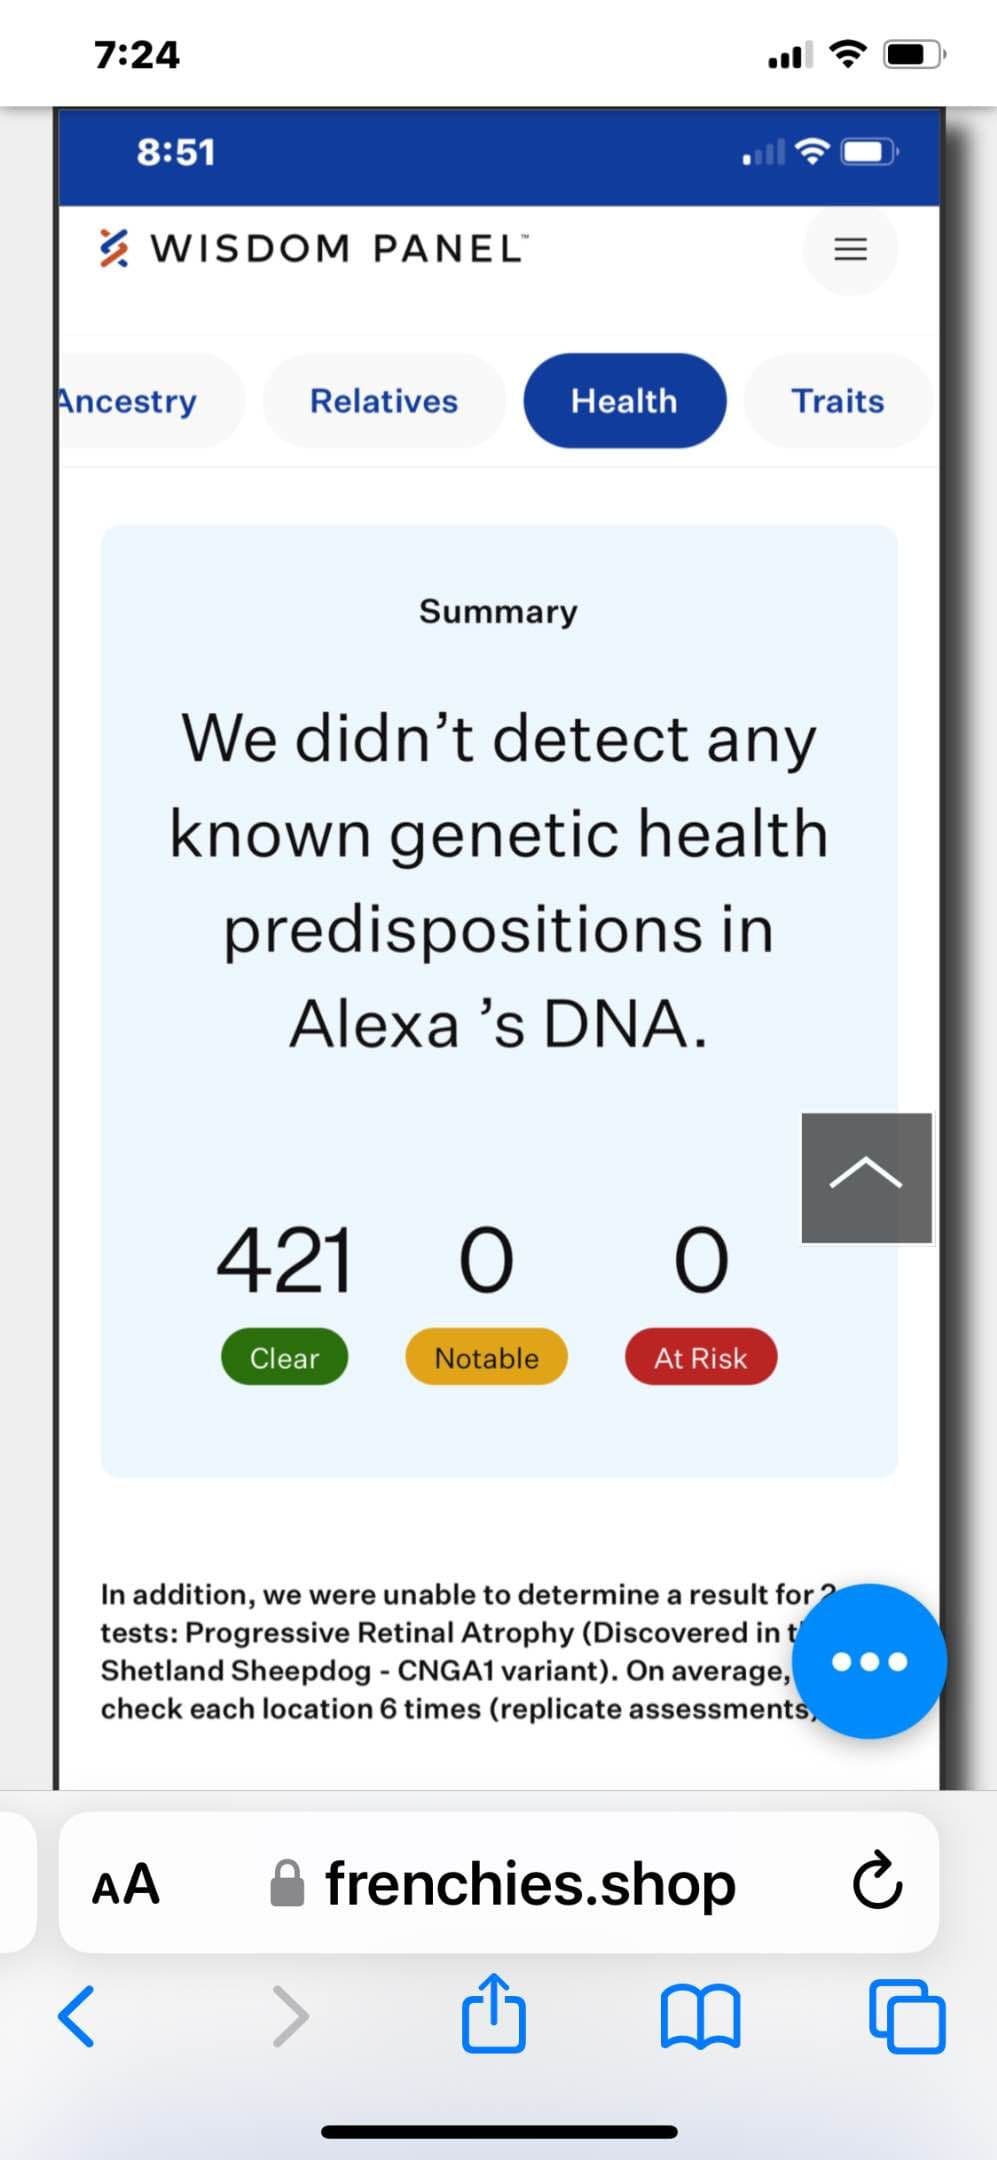The width and height of the screenshot is (997, 2160).
Task: Show open tabs in Safari
Action: coord(907,2015)
